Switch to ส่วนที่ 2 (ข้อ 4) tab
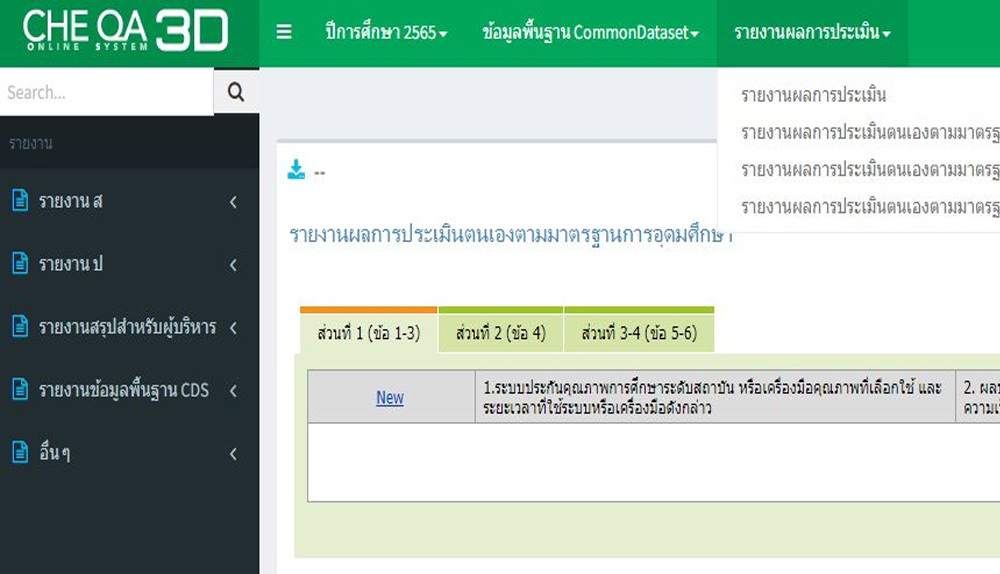Image resolution: width=1000 pixels, height=574 pixels. [500, 333]
